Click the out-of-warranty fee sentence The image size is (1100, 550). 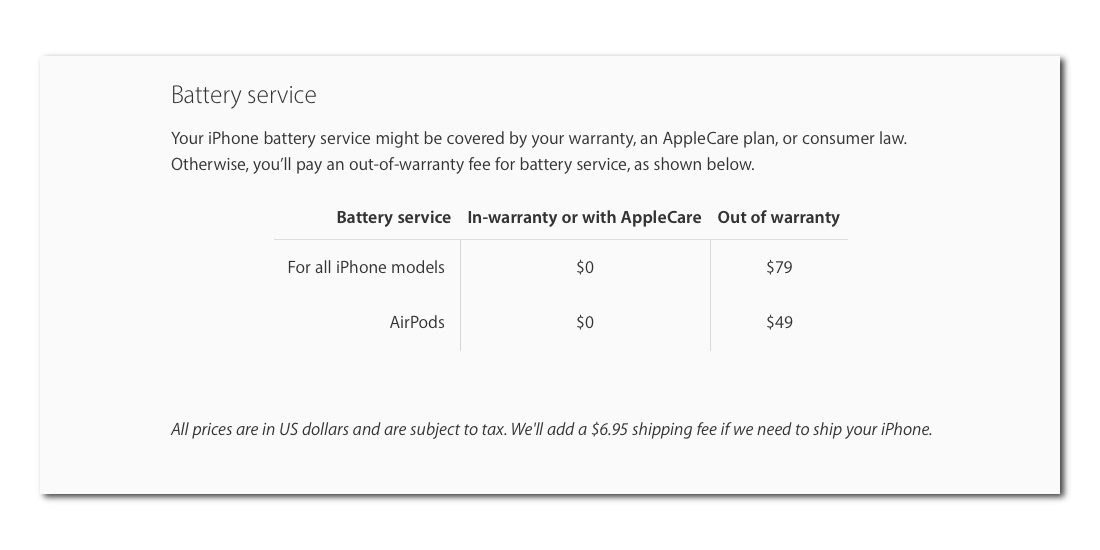[x=463, y=165]
